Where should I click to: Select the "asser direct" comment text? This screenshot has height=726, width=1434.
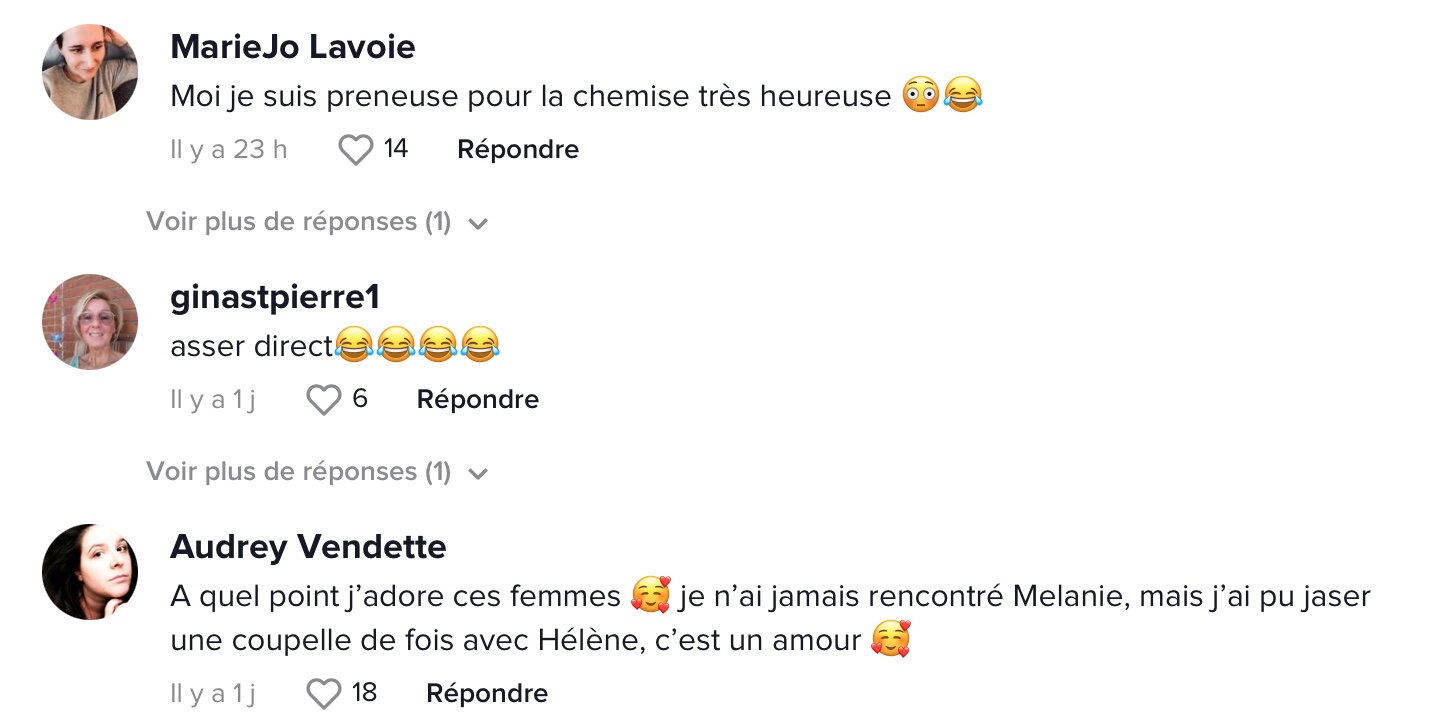click(335, 346)
